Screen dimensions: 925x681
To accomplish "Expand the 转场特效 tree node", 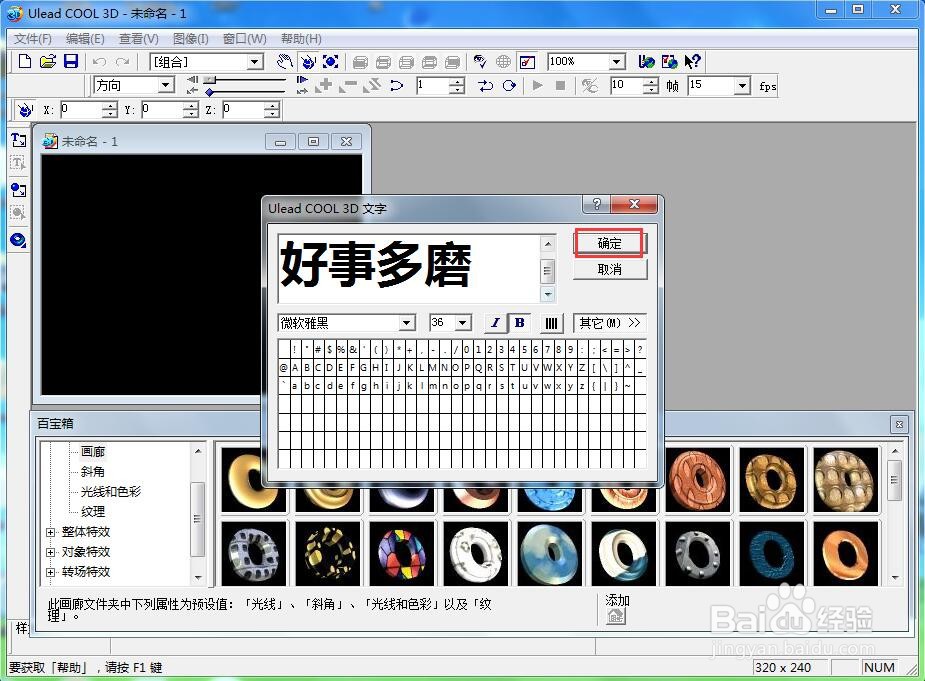I will (51, 572).
